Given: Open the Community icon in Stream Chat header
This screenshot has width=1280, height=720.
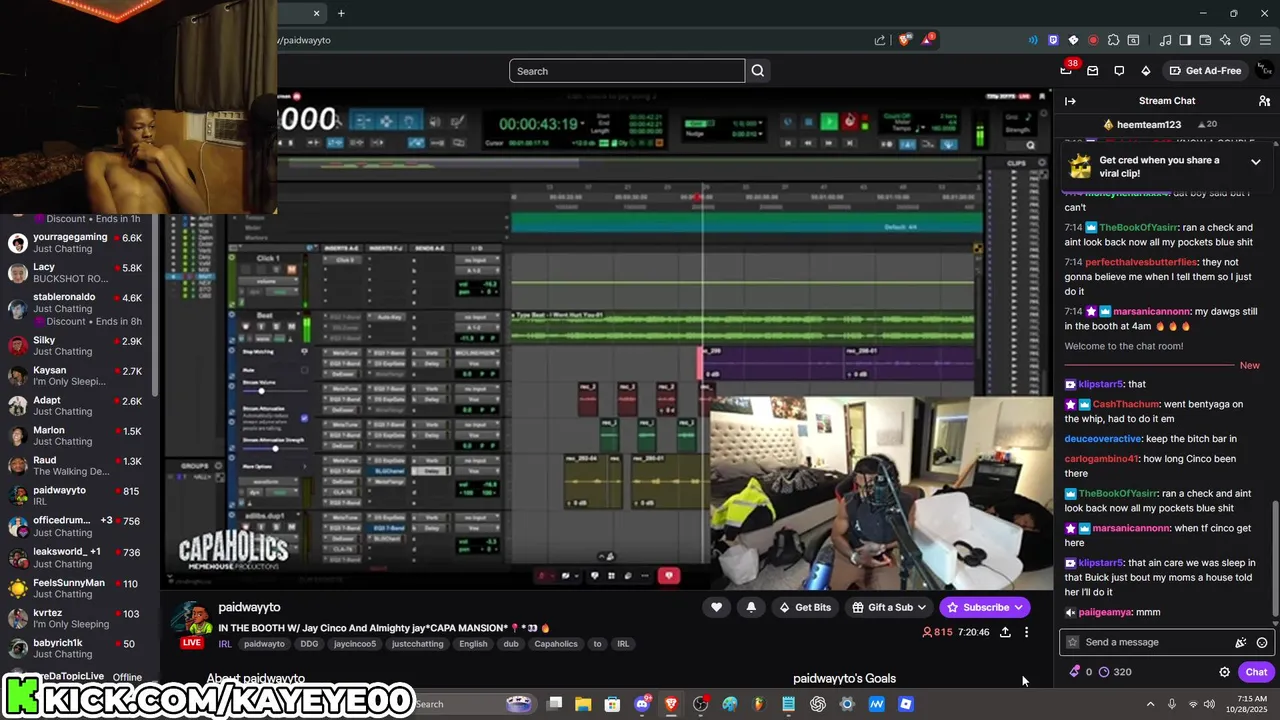Looking at the screenshot, I should pyautogui.click(x=1264, y=101).
